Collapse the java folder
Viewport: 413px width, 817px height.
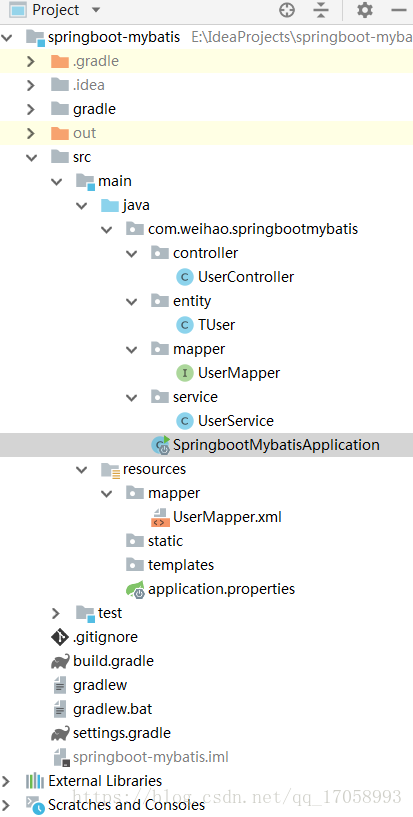(81, 206)
